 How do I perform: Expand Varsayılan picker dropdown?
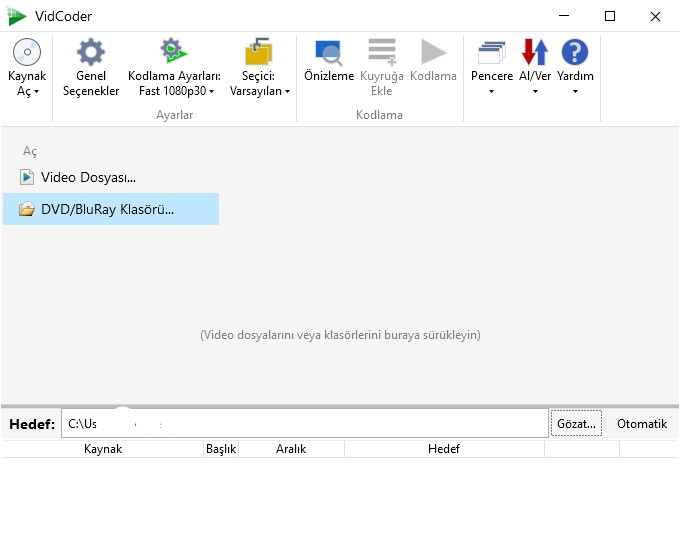[287, 91]
